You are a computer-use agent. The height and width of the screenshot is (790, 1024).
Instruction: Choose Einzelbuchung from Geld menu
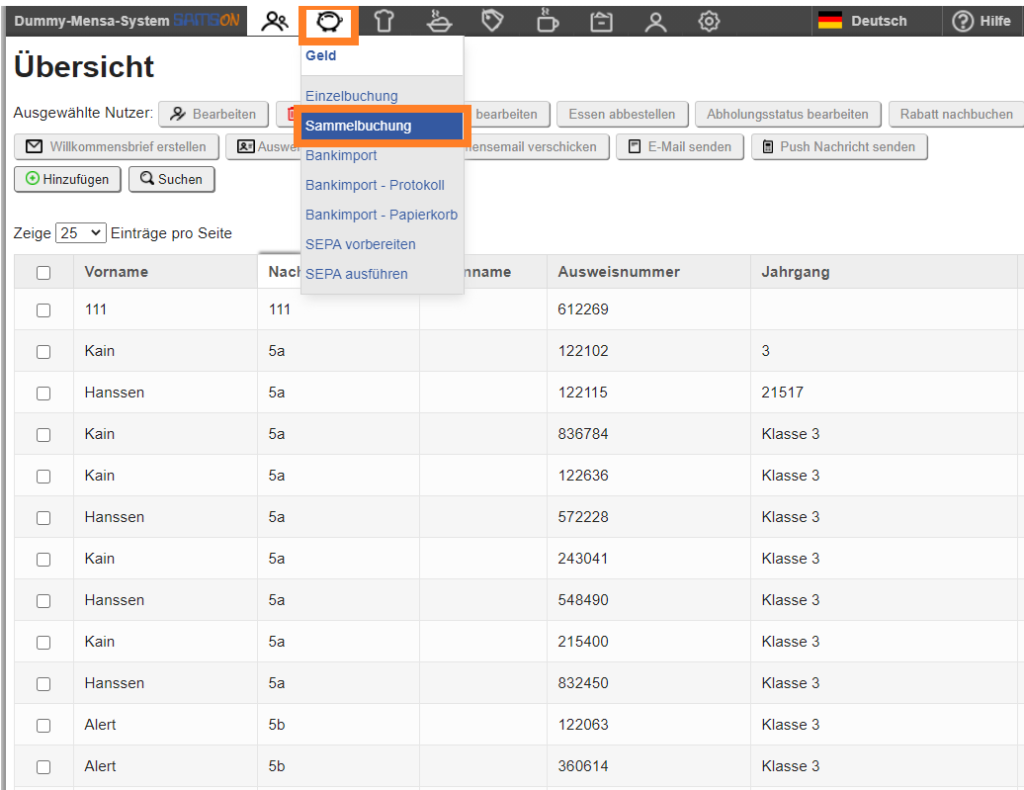point(351,96)
